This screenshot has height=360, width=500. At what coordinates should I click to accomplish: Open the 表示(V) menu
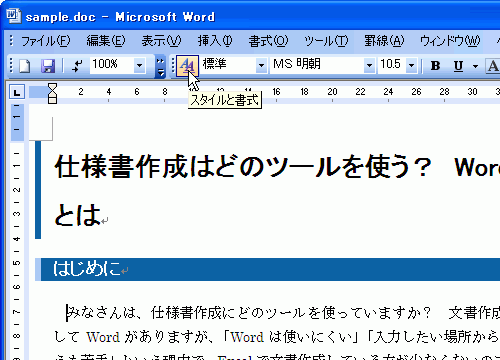[161, 41]
